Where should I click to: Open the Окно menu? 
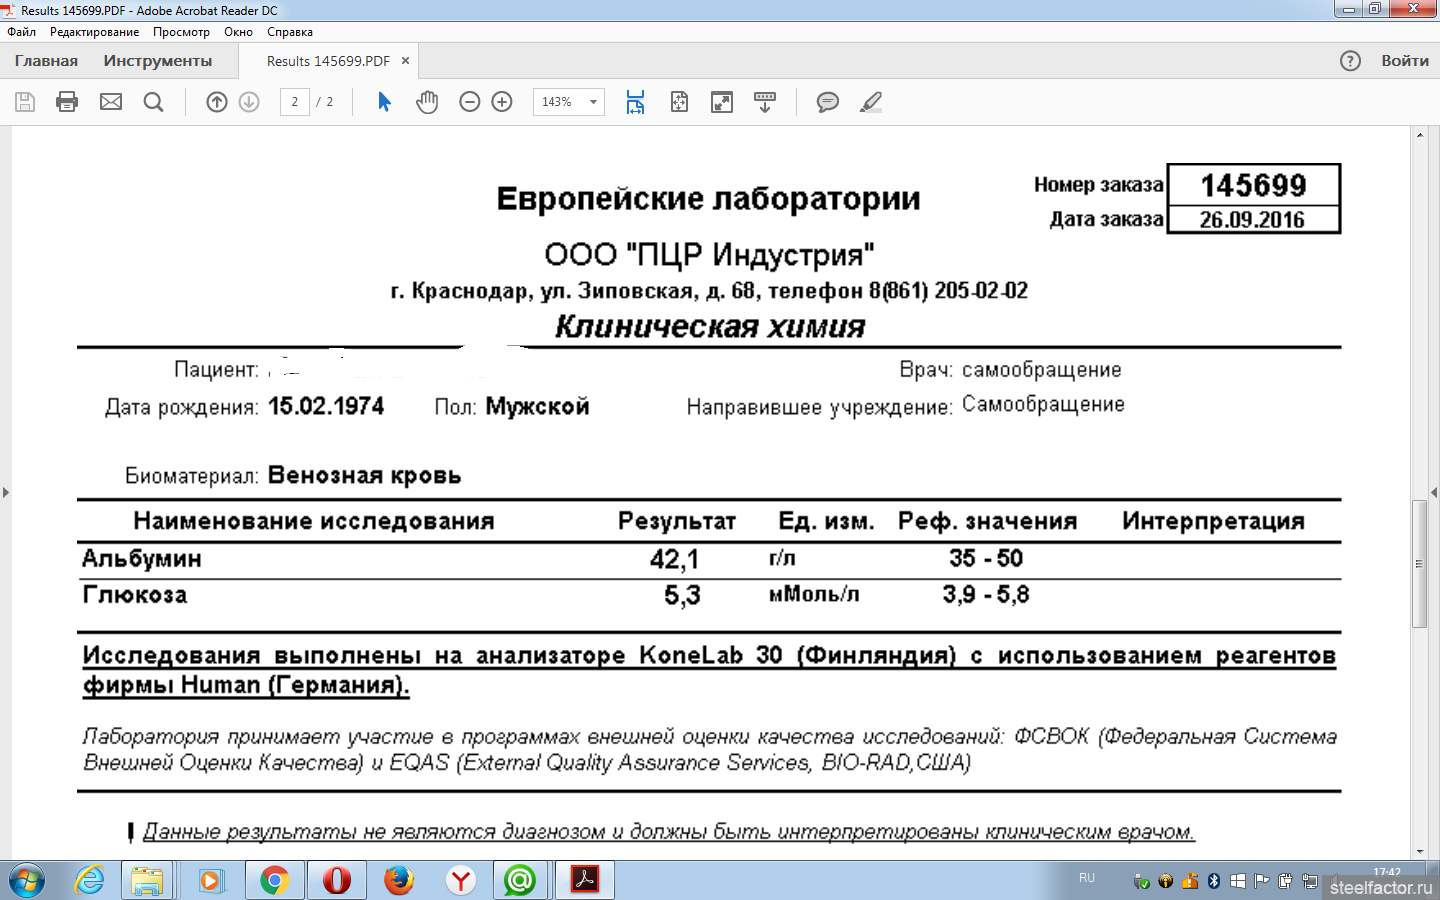pos(238,32)
